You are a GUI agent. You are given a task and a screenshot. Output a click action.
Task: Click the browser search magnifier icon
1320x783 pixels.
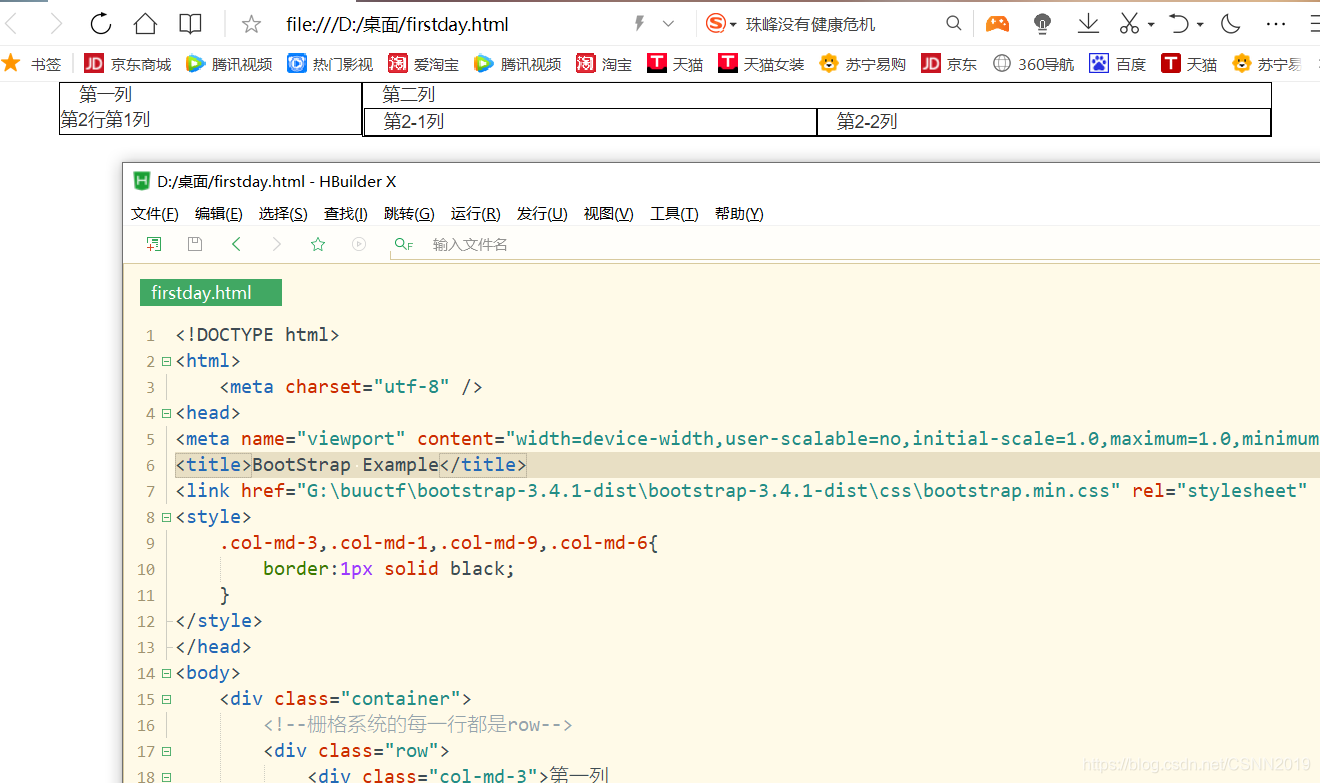(954, 24)
